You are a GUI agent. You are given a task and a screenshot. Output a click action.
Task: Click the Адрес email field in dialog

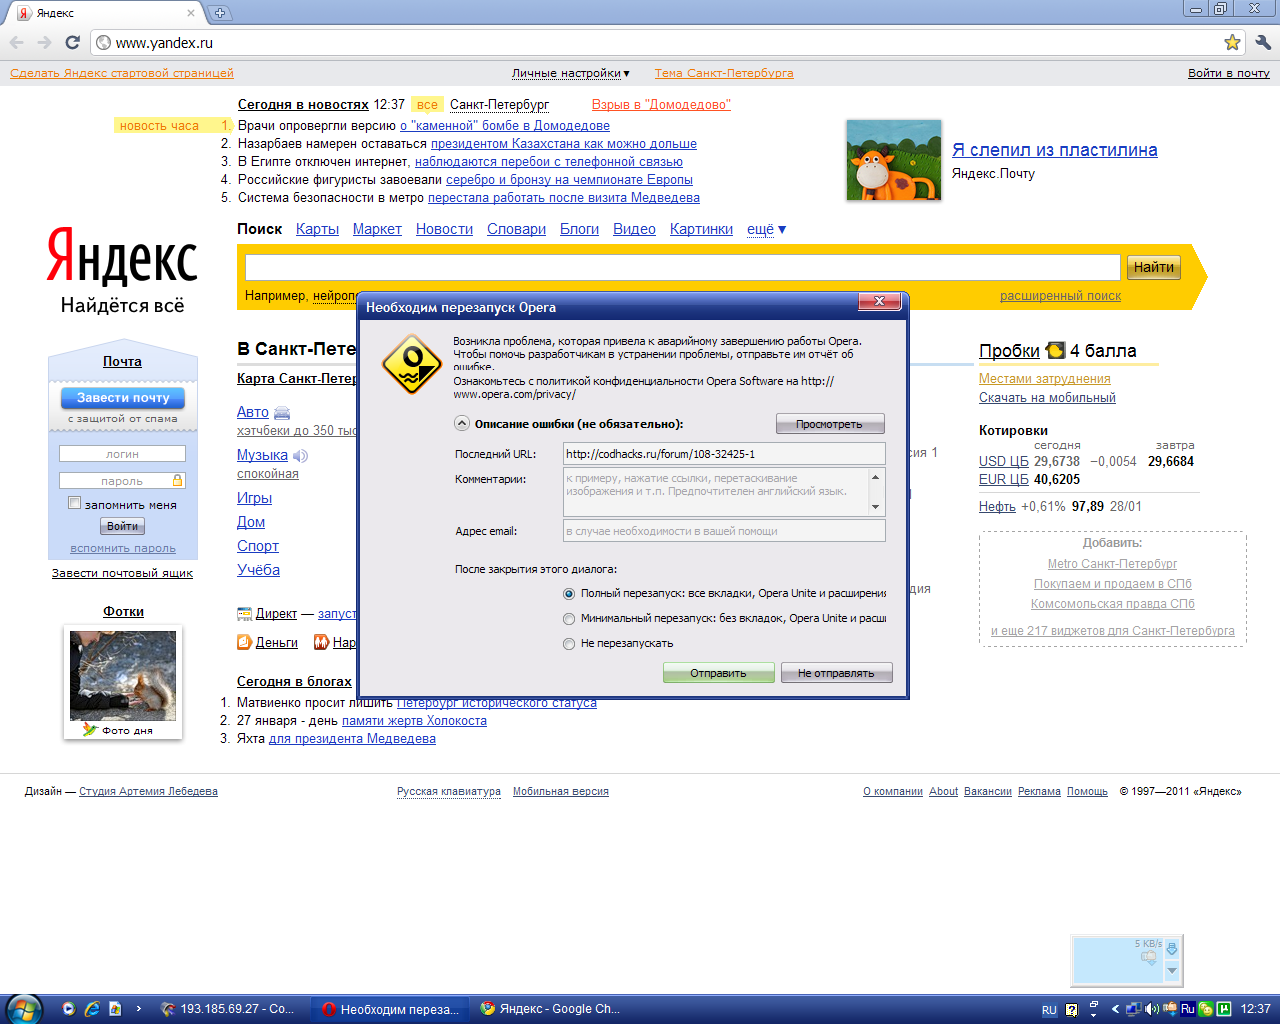[724, 531]
